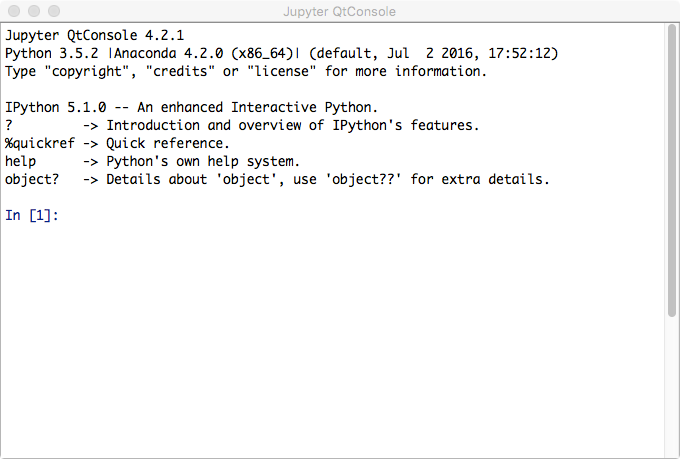Maximize the QtConsole window

click(54, 11)
